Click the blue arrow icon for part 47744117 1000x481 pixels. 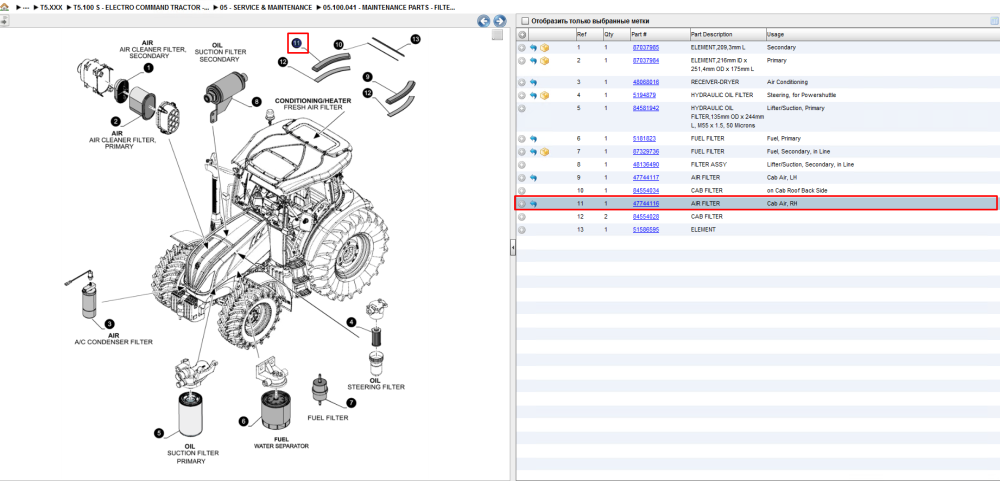tap(533, 177)
